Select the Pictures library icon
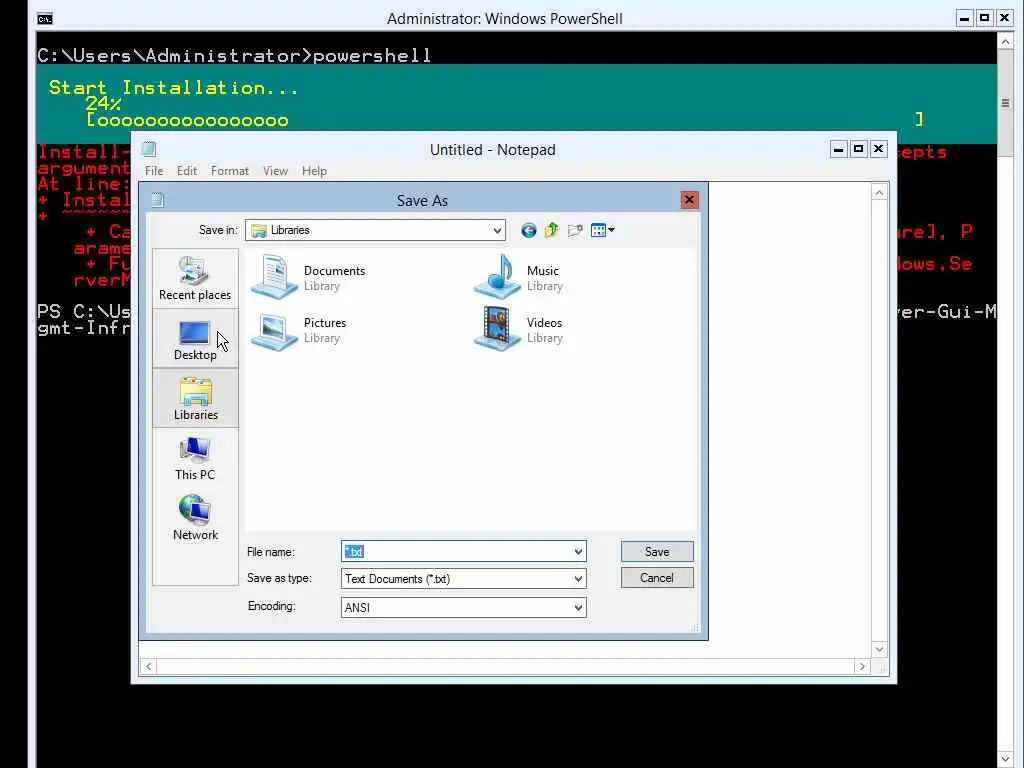The width and height of the screenshot is (1024, 768). (274, 330)
